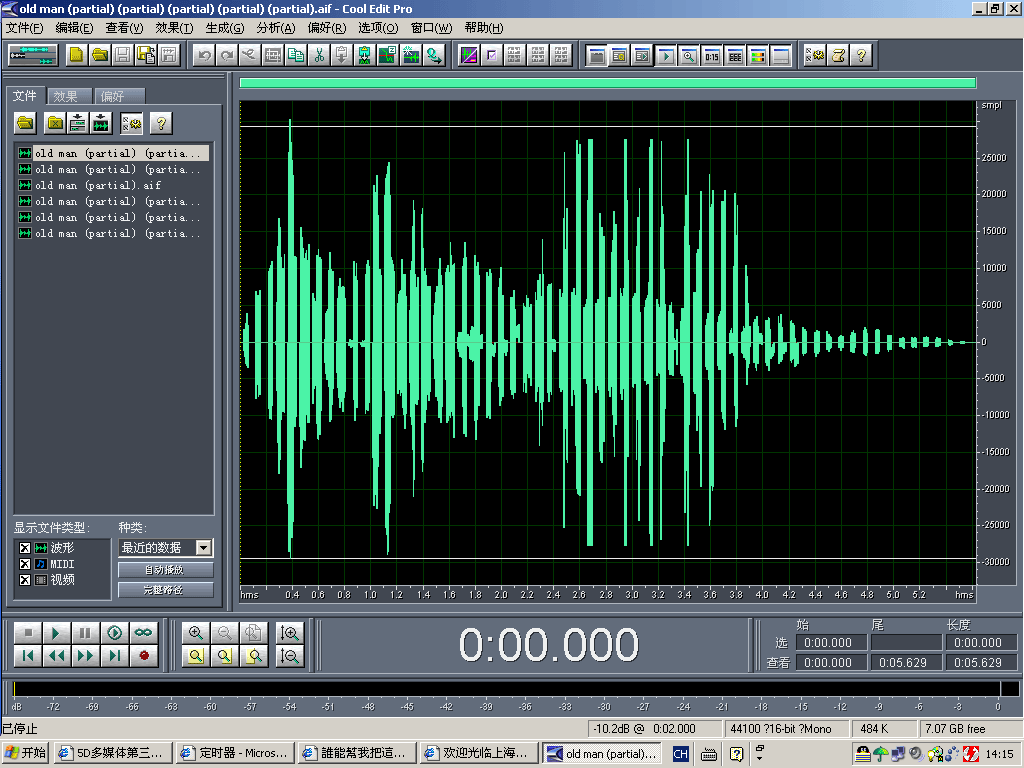Pause playback with the pause button
1024x768 pixels.
pyautogui.click(x=86, y=632)
